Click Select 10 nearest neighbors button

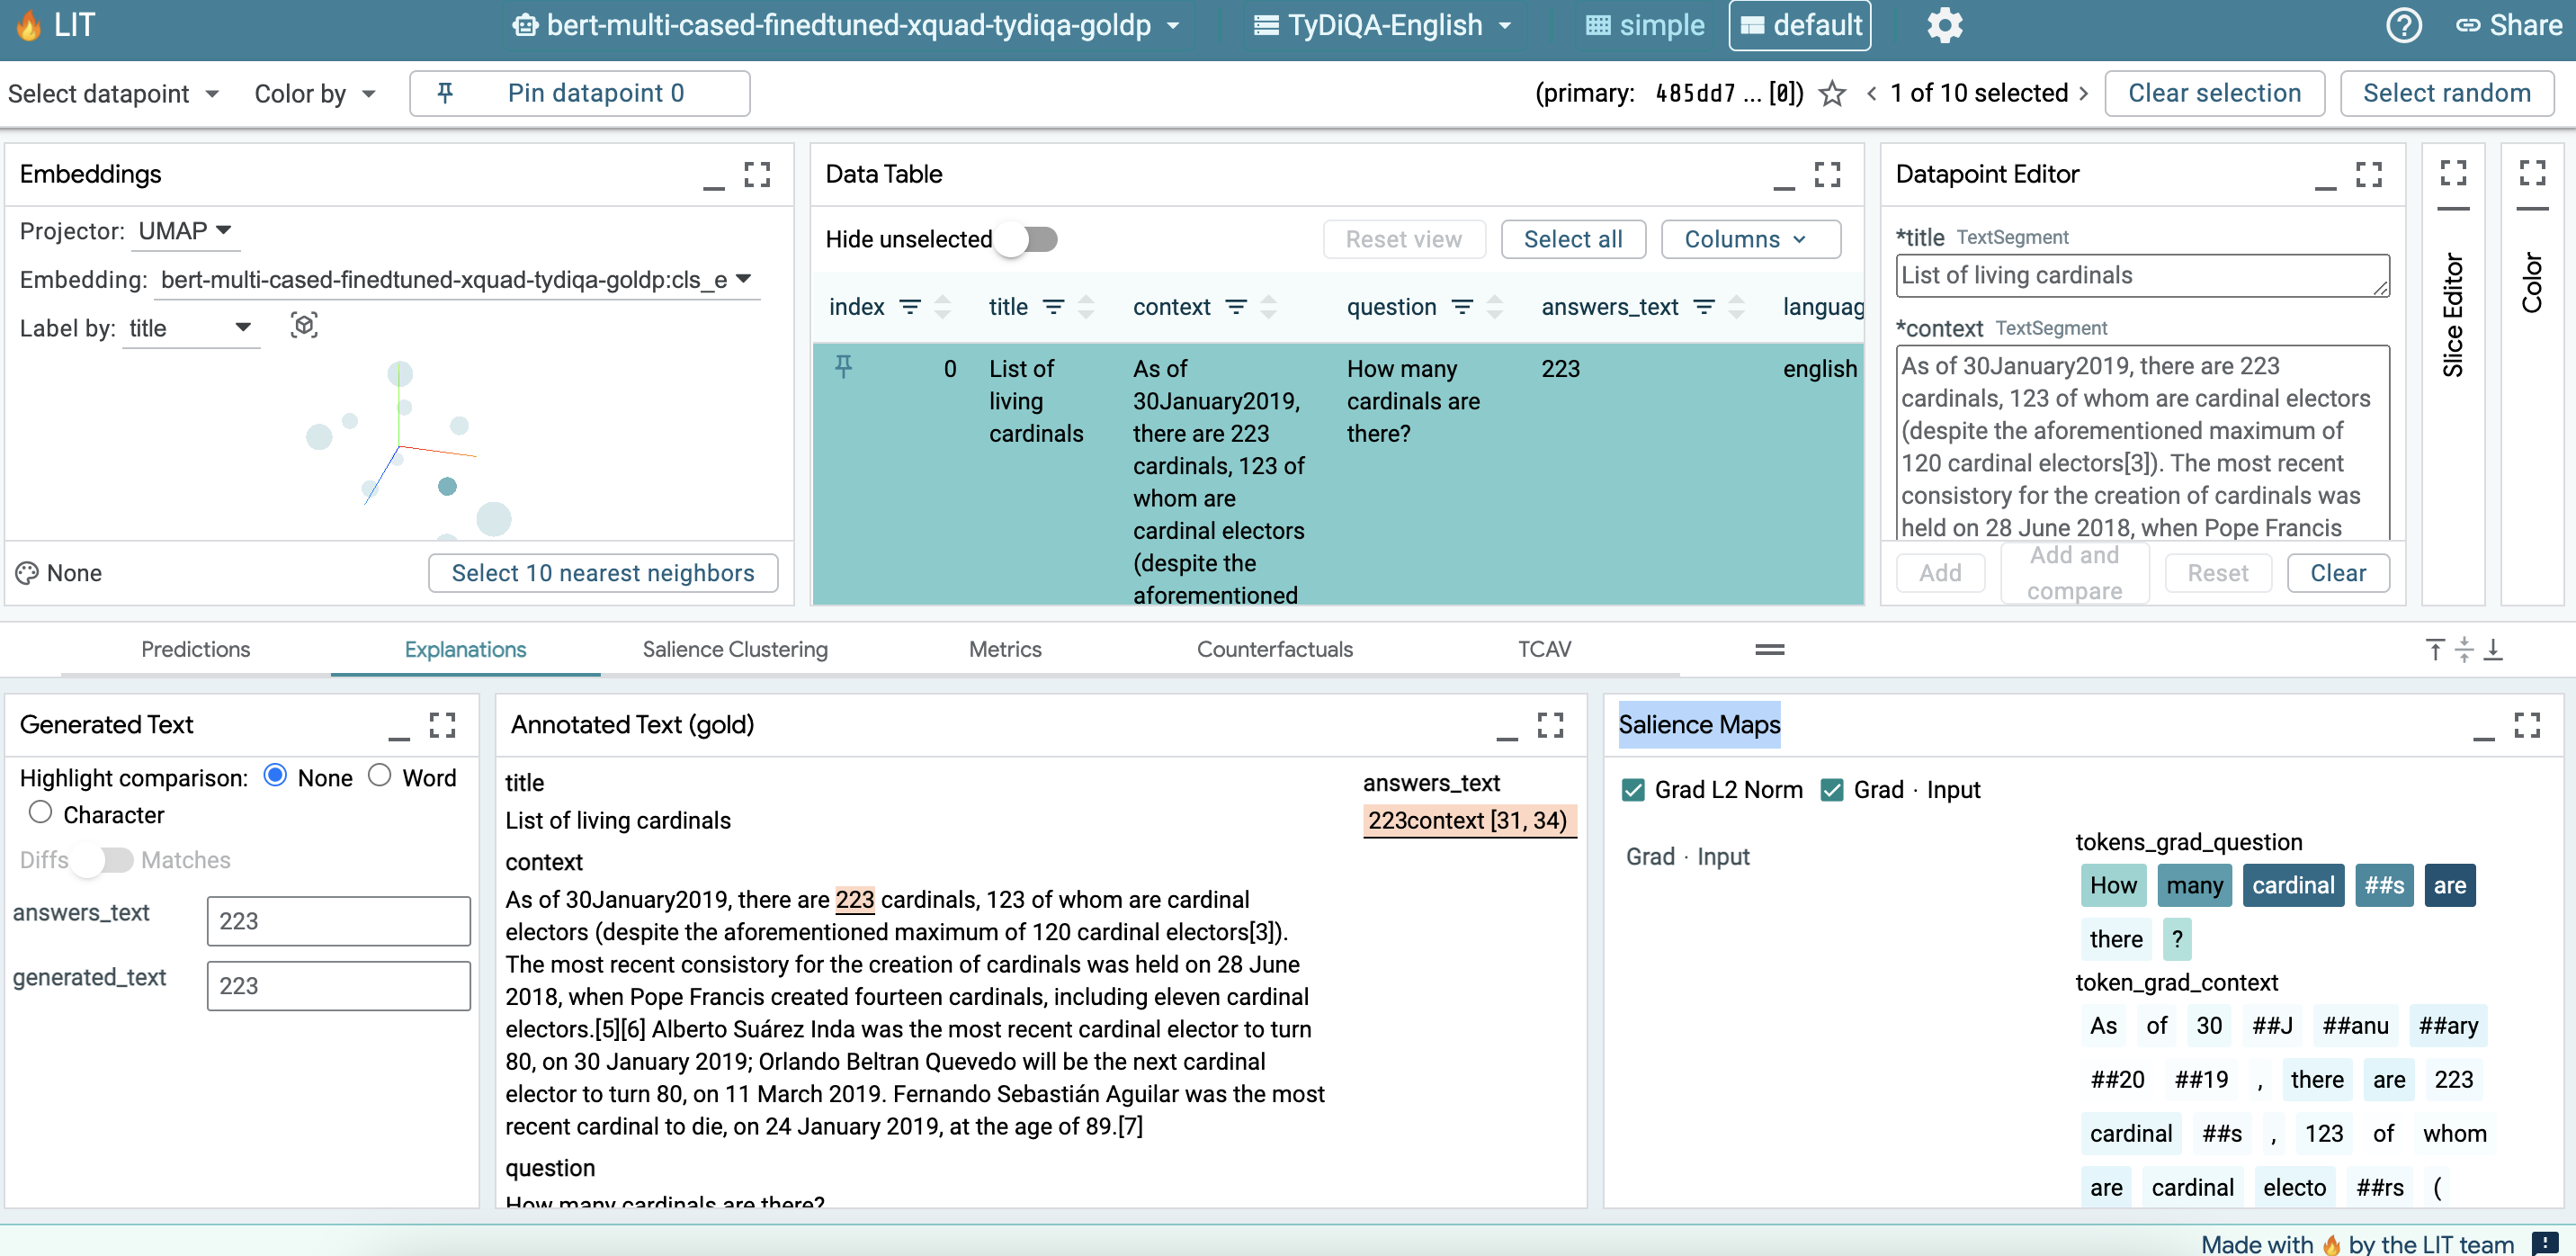pos(602,573)
